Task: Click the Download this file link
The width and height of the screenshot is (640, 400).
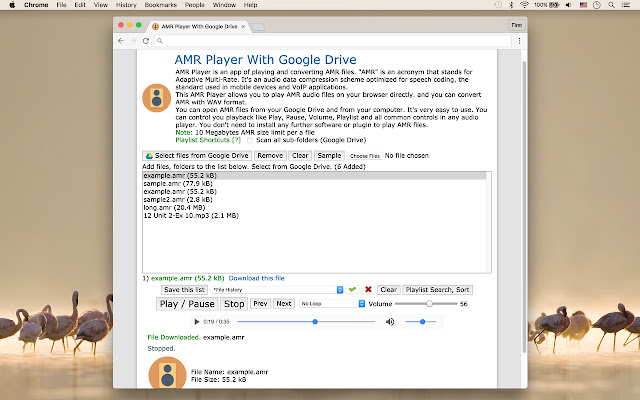Action: [256, 277]
